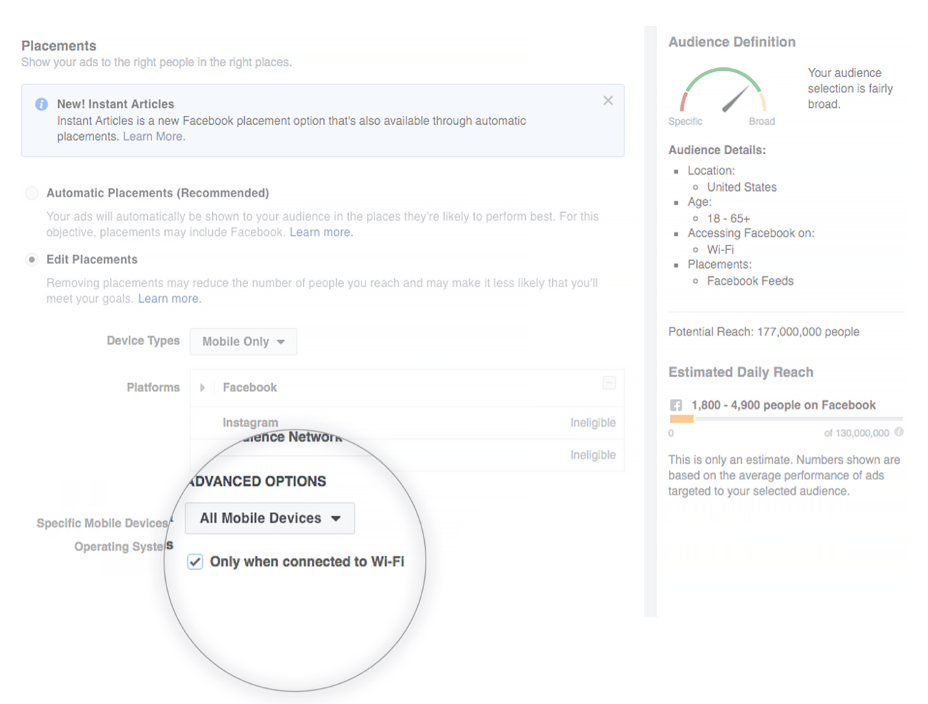Image resolution: width=928 pixels, height=704 pixels.
Task: Click the United States location entry
Action: (742, 187)
